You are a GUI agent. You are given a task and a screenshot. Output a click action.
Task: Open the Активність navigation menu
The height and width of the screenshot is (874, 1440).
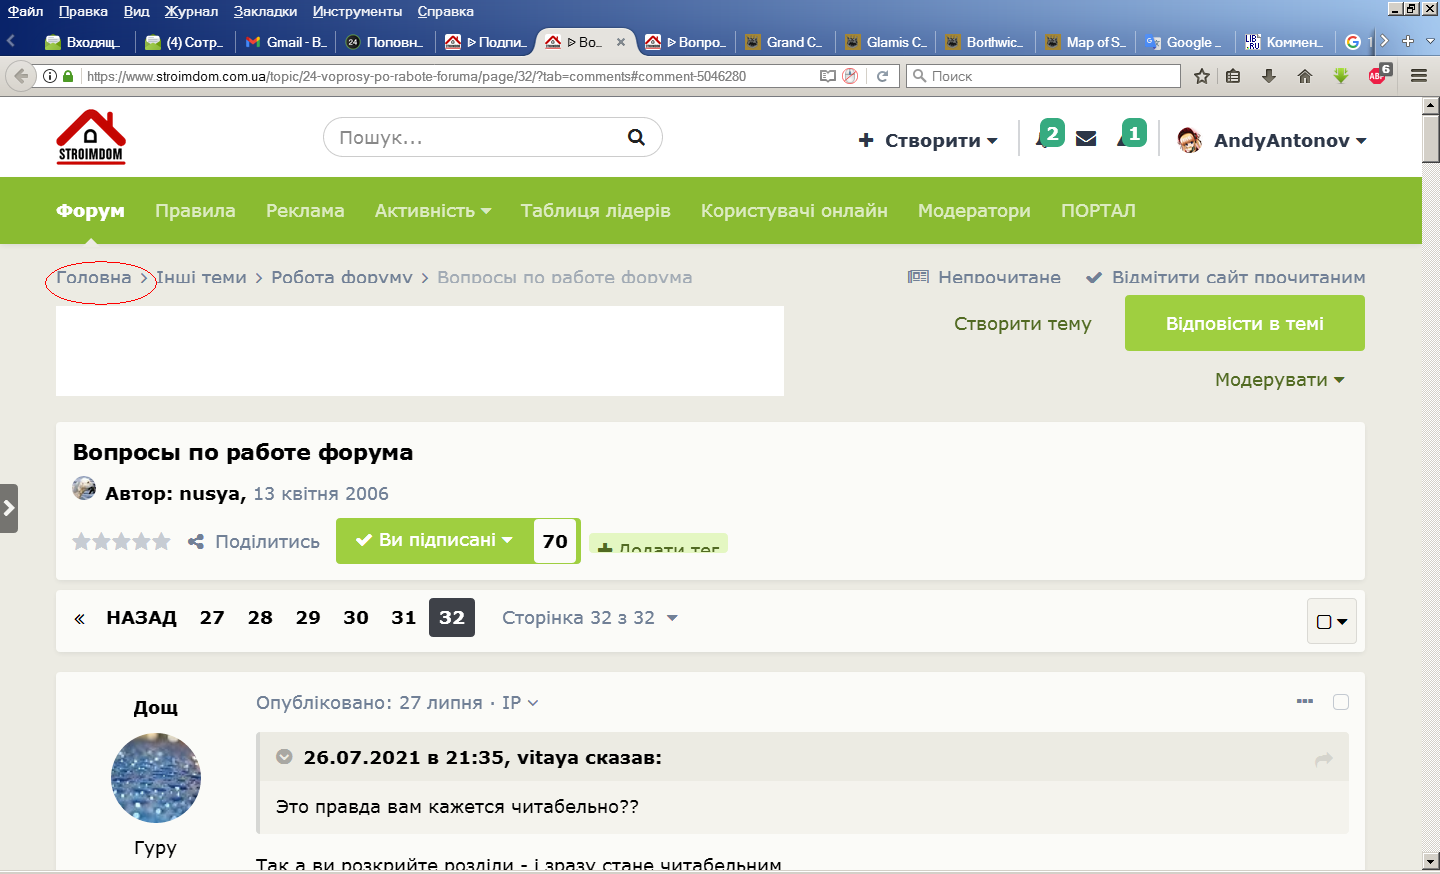coord(433,211)
